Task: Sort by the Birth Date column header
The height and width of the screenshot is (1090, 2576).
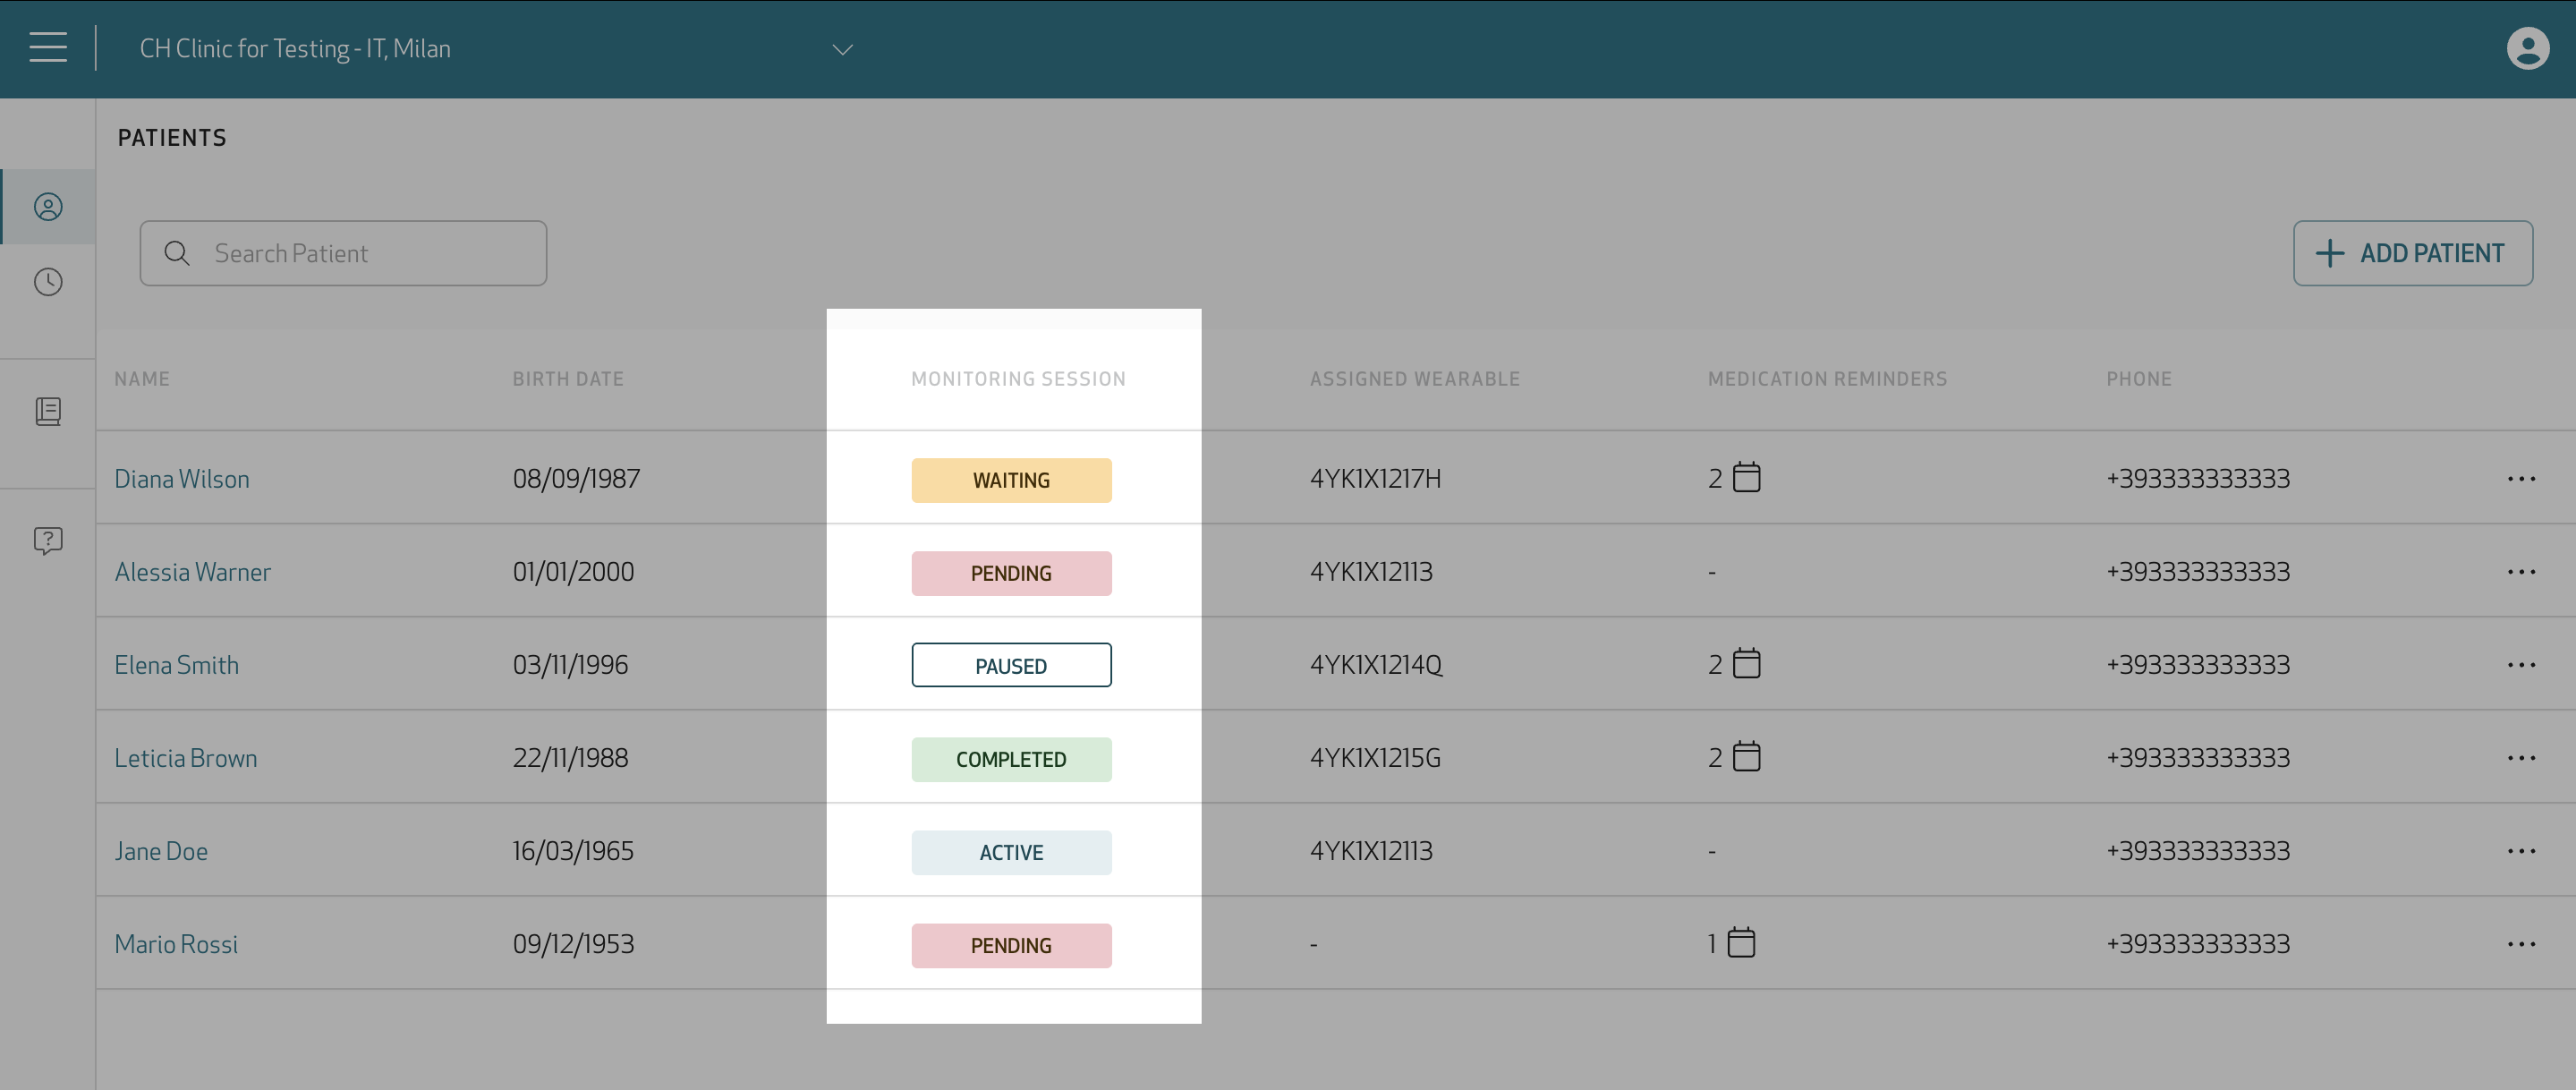Action: [568, 378]
